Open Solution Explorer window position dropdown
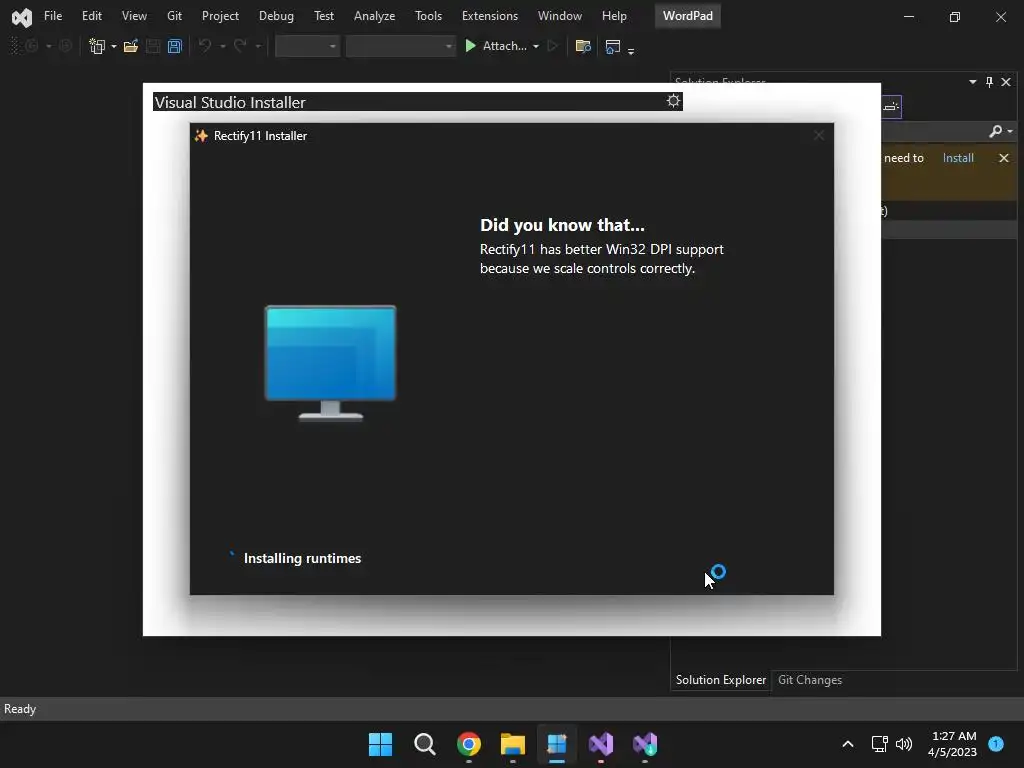The image size is (1024, 768). [x=972, y=82]
